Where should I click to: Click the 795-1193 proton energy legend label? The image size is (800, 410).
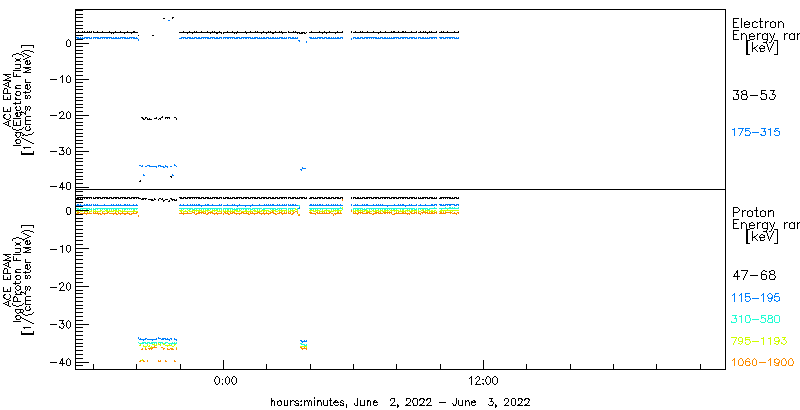point(759,341)
